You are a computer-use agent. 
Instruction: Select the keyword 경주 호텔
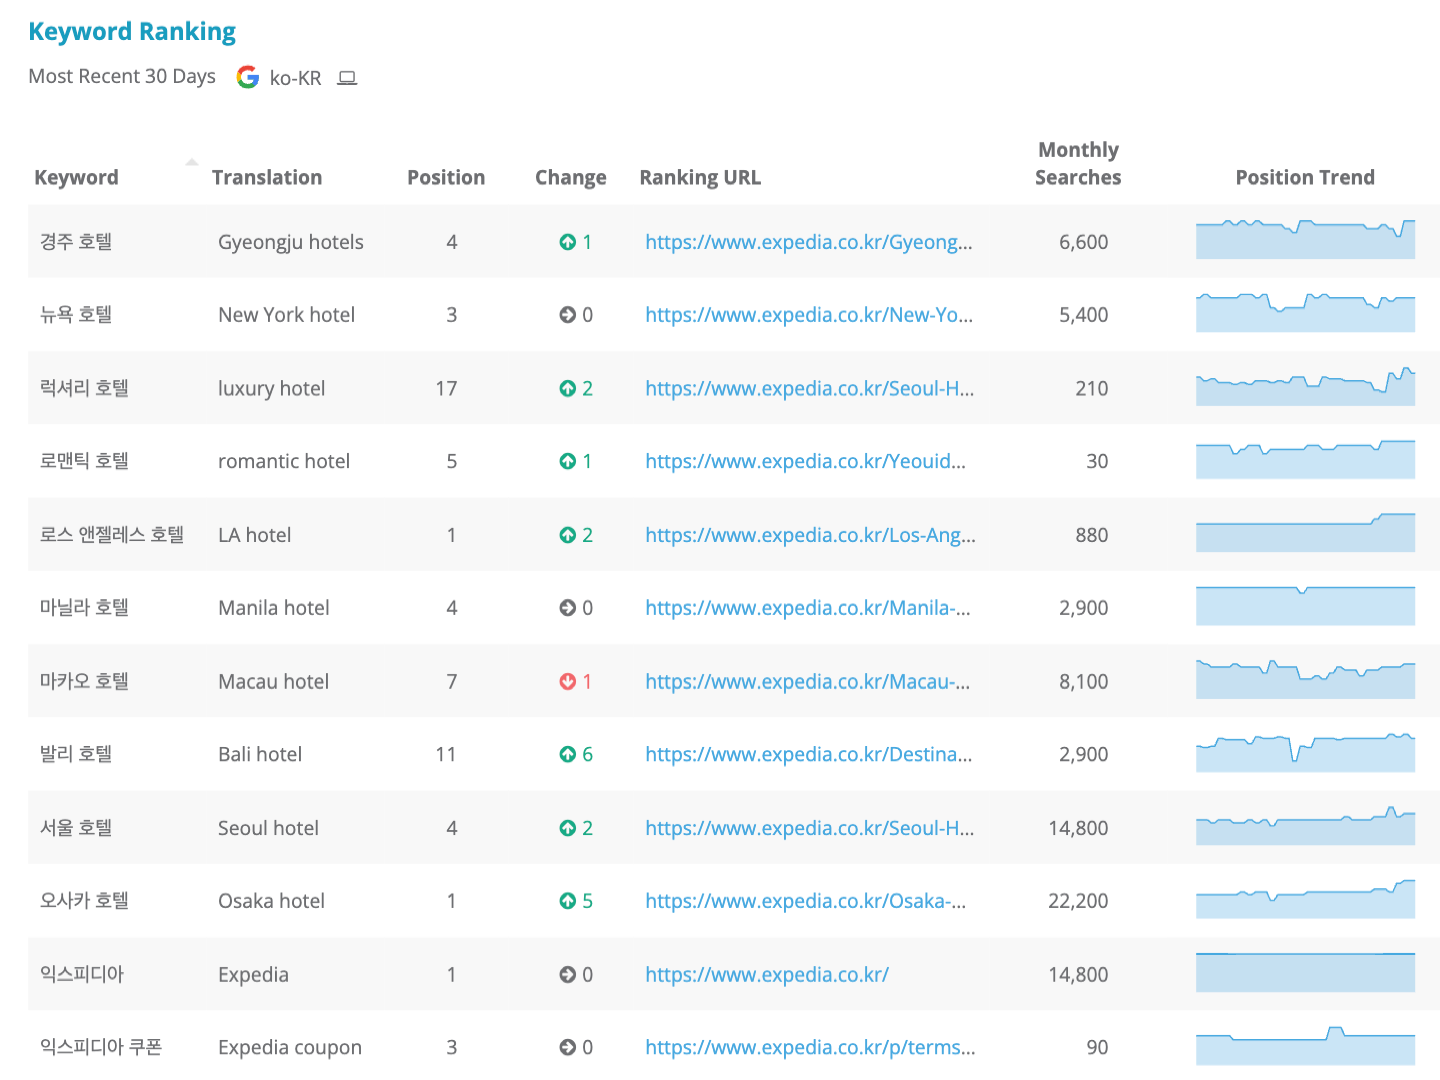tap(76, 242)
